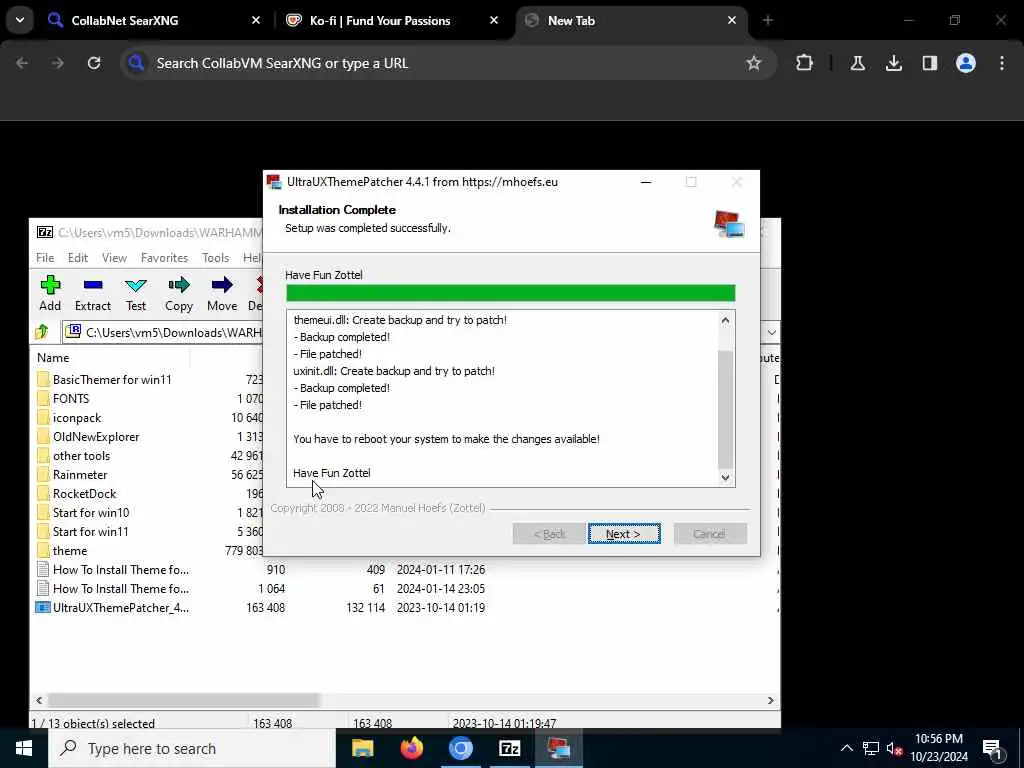1024x768 pixels.
Task: Click the Add icon in 7-Zip toolbar
Action: tap(50, 293)
